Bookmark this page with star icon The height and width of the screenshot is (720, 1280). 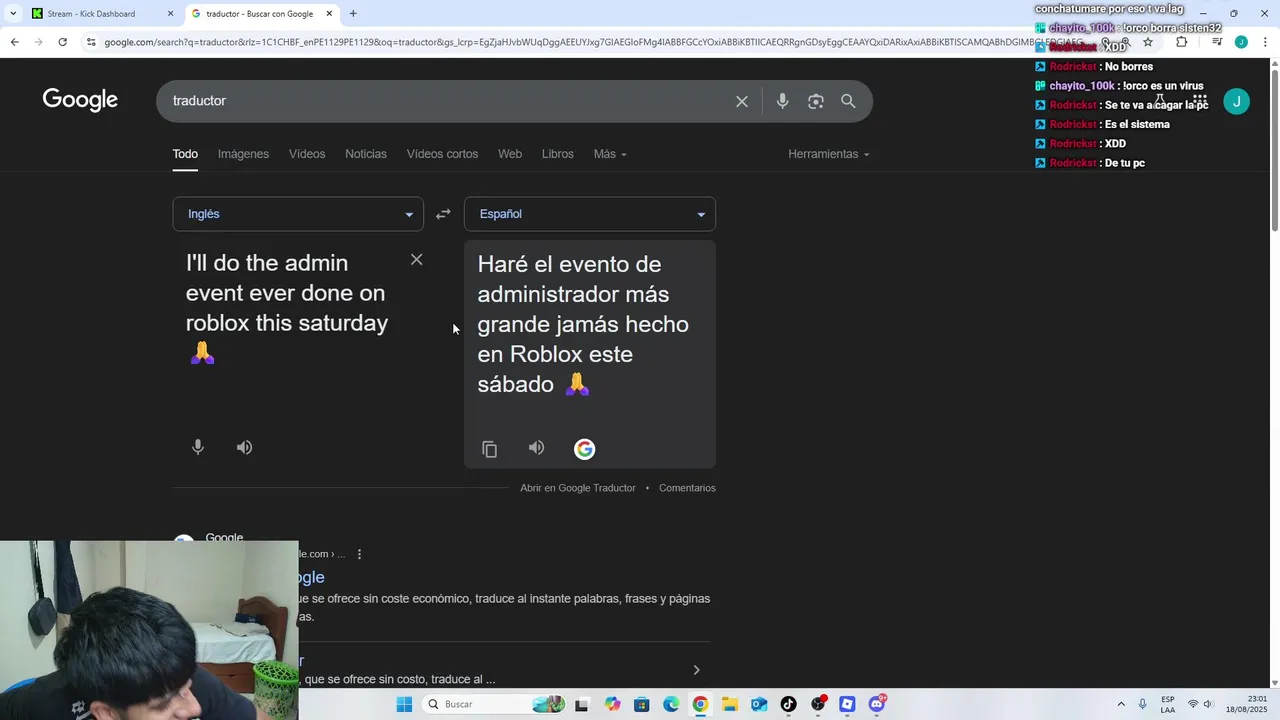click(1148, 42)
